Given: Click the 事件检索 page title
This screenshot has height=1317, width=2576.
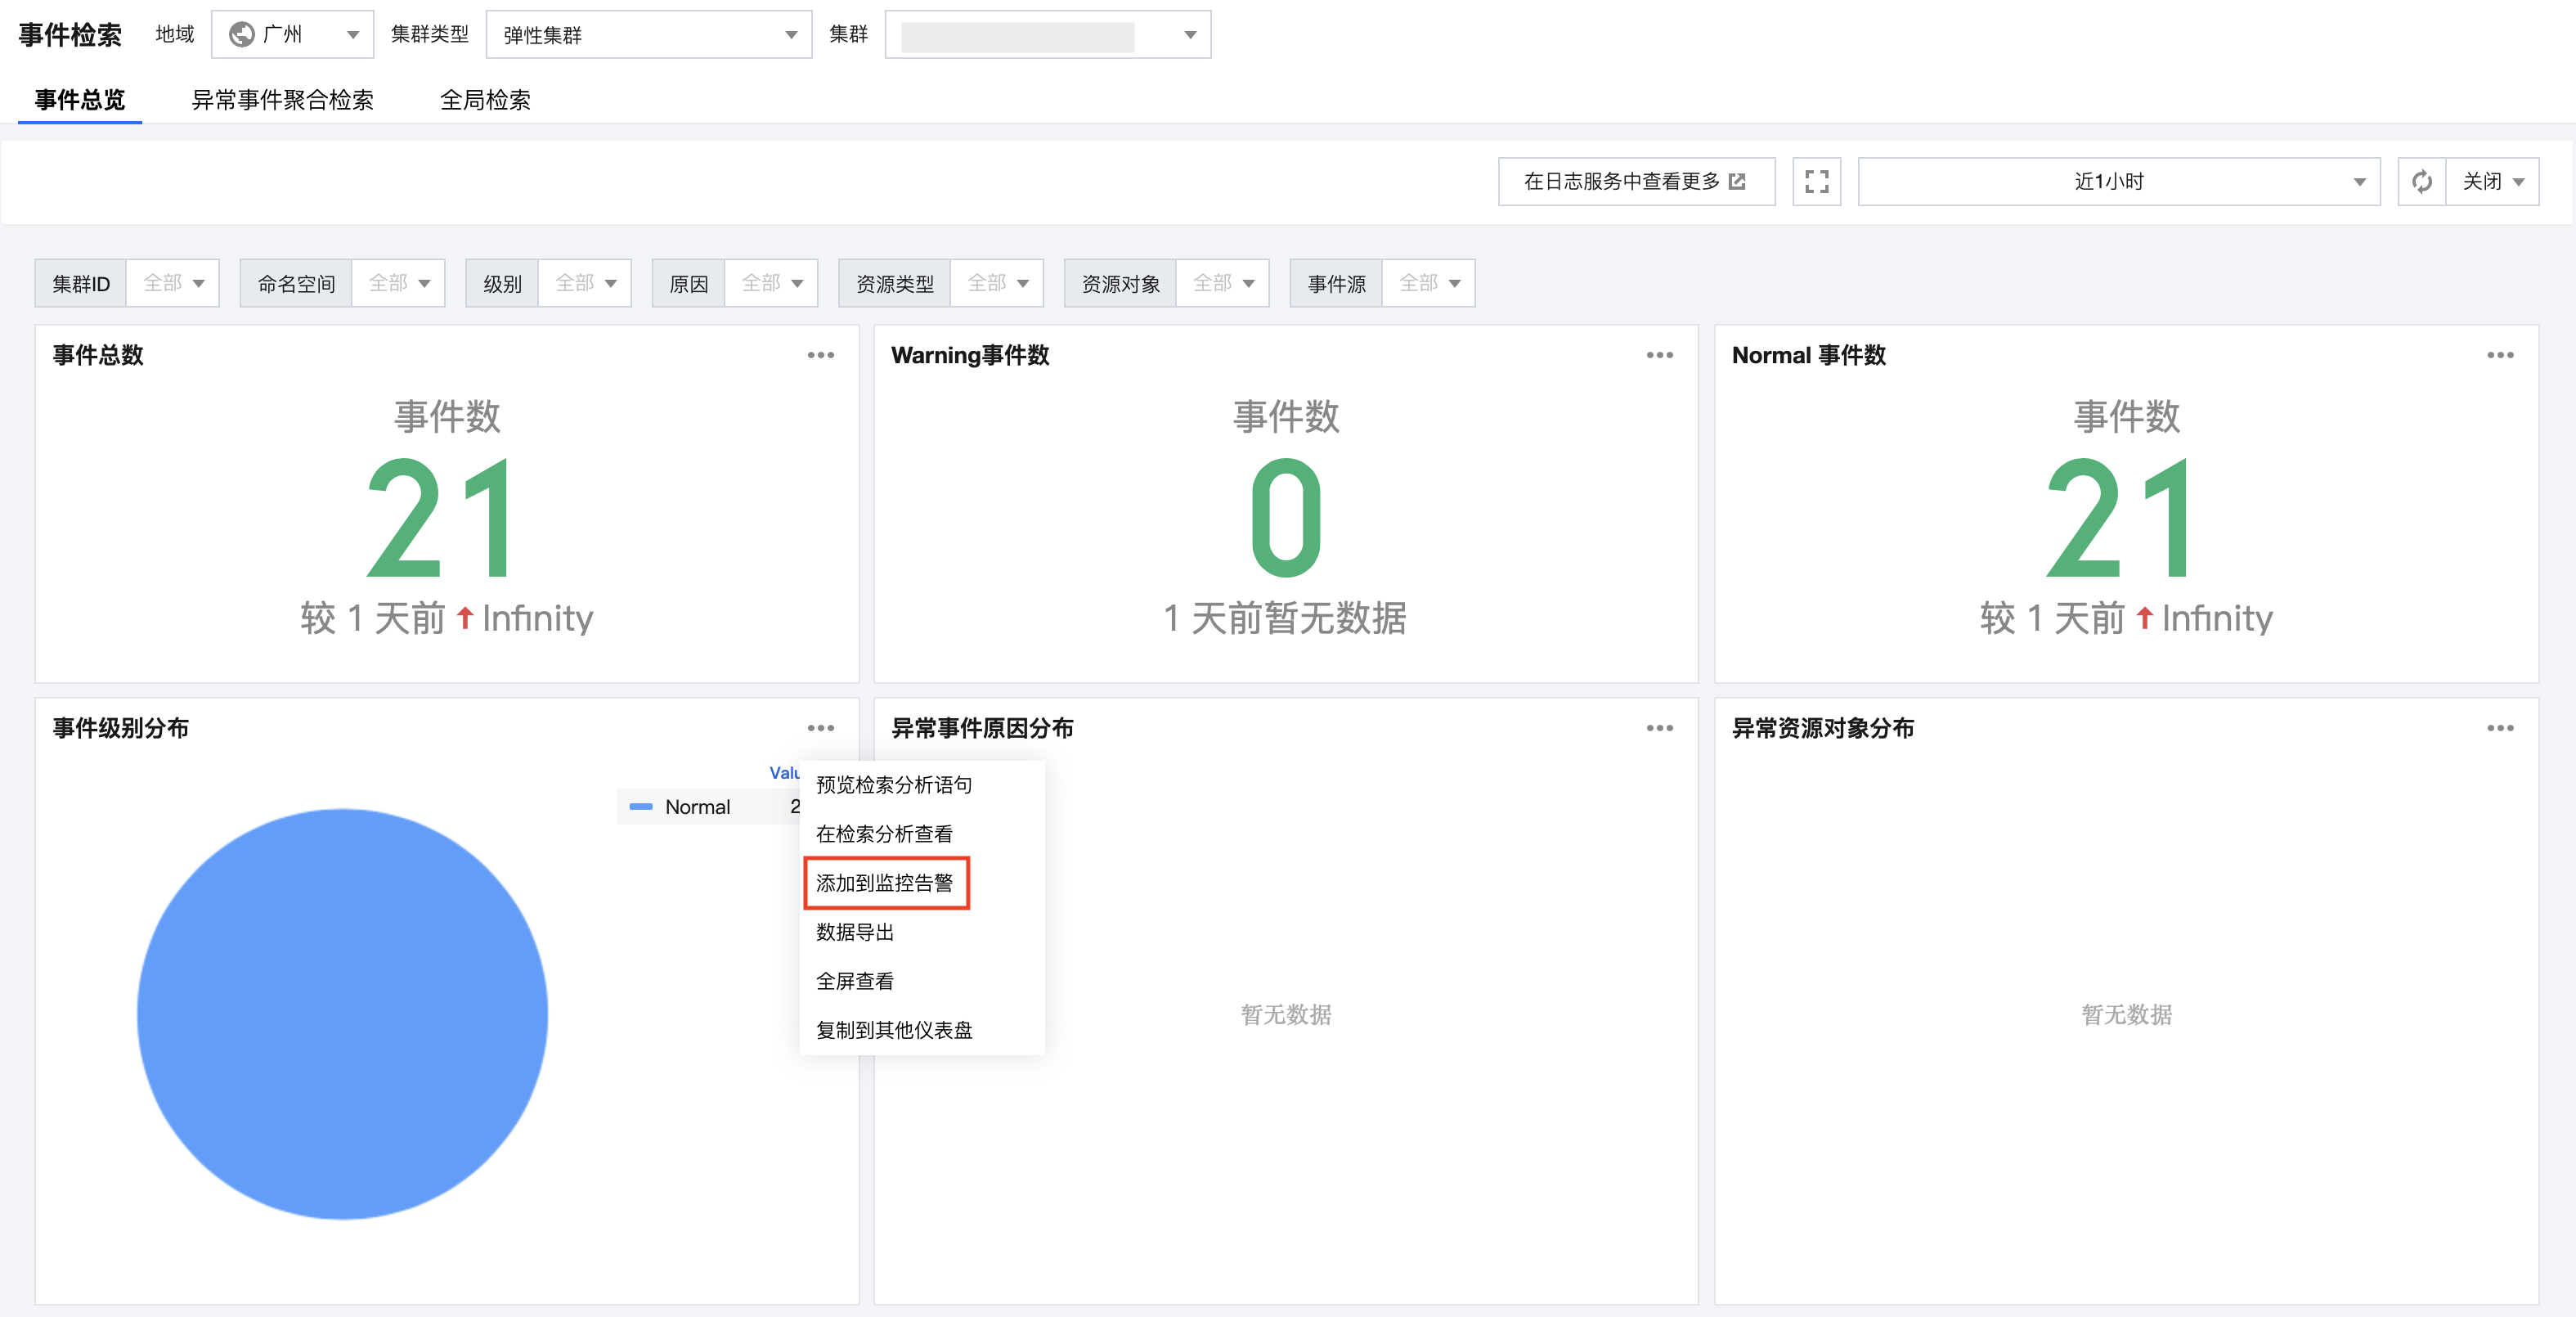Looking at the screenshot, I should coord(70,35).
